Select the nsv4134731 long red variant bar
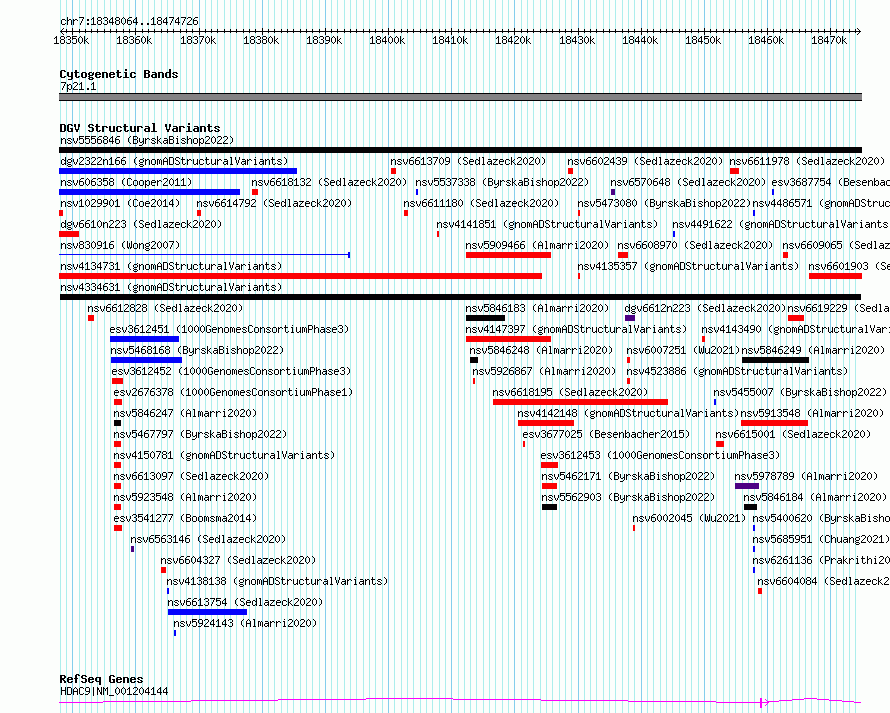This screenshot has height=713, width=890. tap(300, 276)
